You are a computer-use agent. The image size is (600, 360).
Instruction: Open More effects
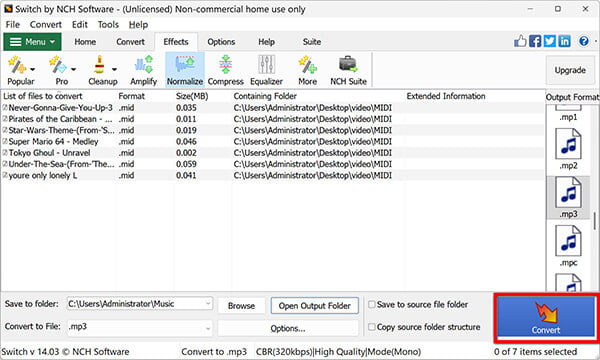(x=308, y=70)
